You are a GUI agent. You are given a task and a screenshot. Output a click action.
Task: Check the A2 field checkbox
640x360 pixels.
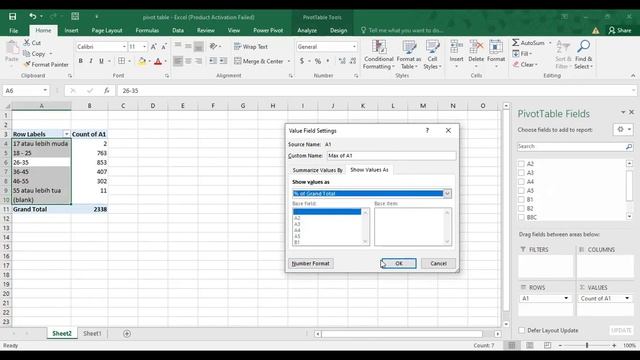pos(521,164)
